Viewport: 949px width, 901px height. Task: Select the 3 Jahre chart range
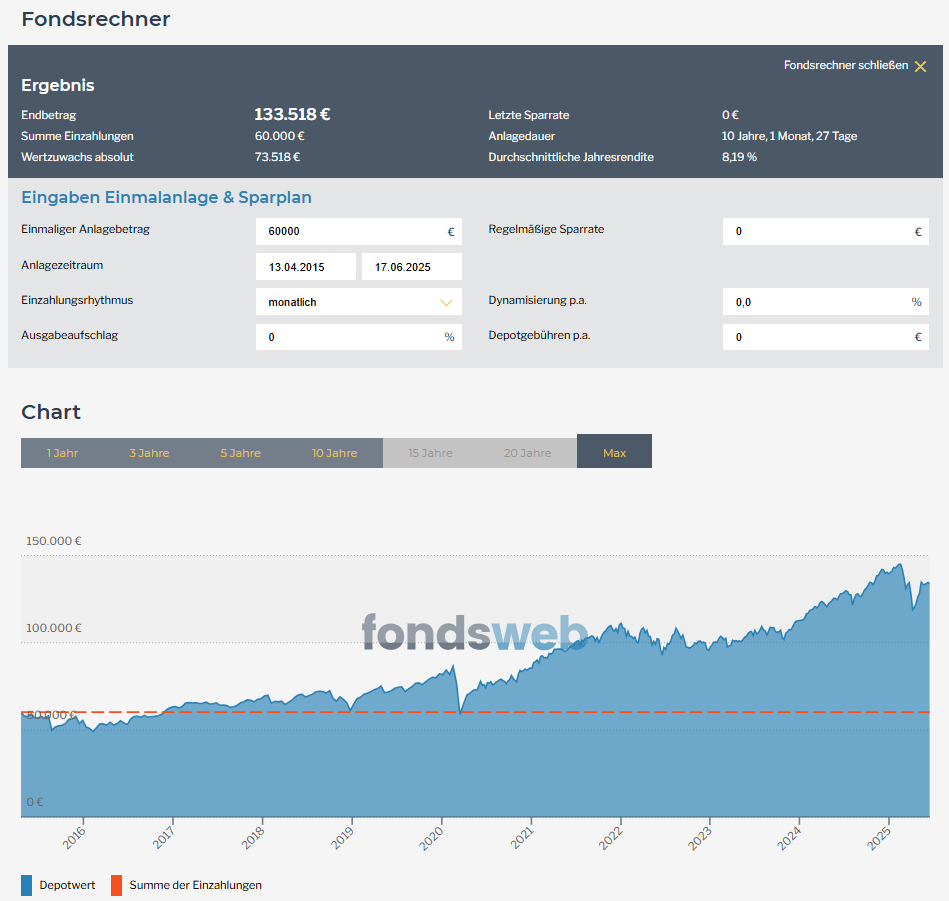tap(149, 453)
